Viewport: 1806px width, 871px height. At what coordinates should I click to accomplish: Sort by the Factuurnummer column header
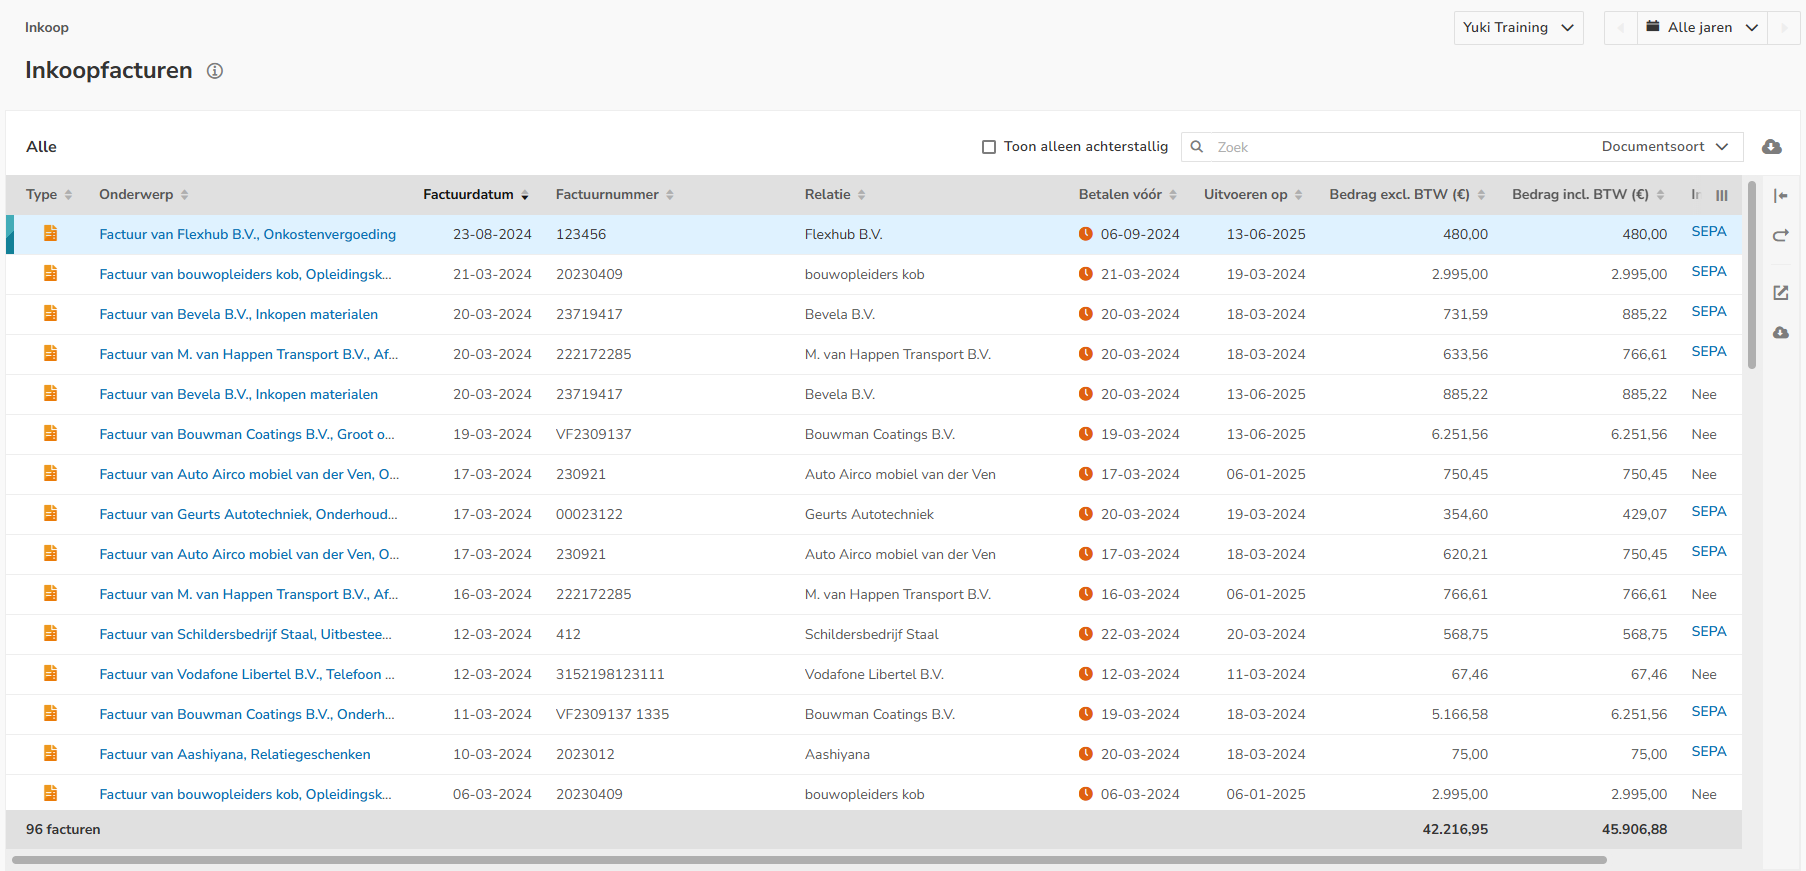tap(615, 195)
